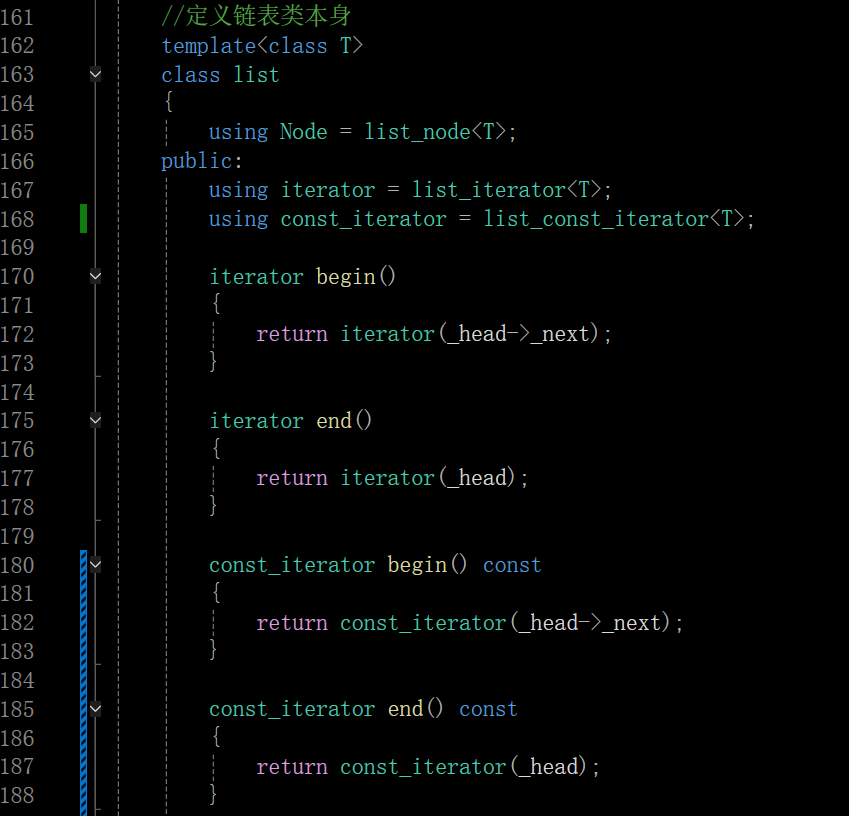
Task: Collapse iterator end() function fold at line 175
Action: click(x=95, y=421)
